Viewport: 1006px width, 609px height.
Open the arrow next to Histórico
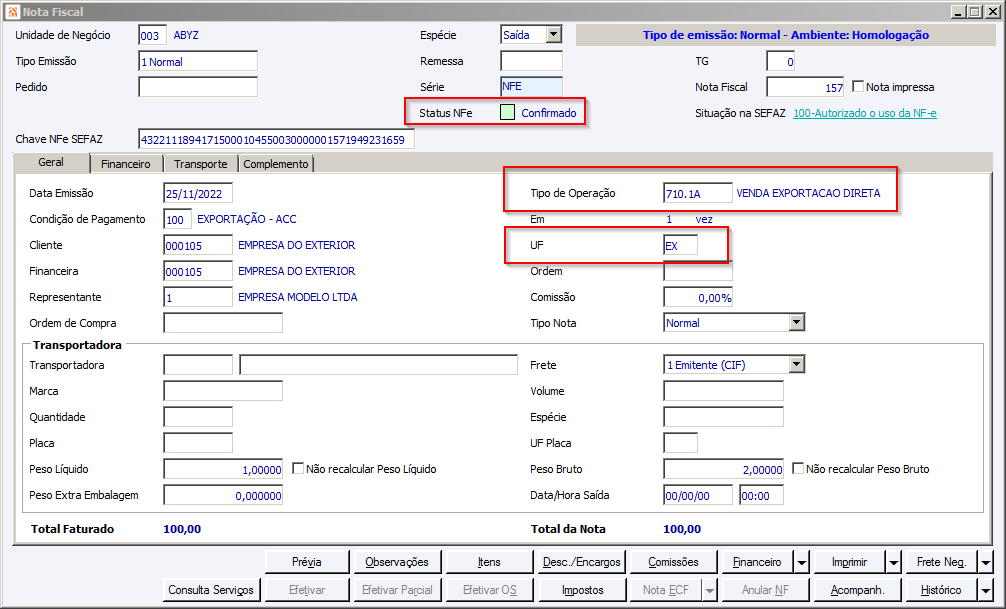point(985,590)
